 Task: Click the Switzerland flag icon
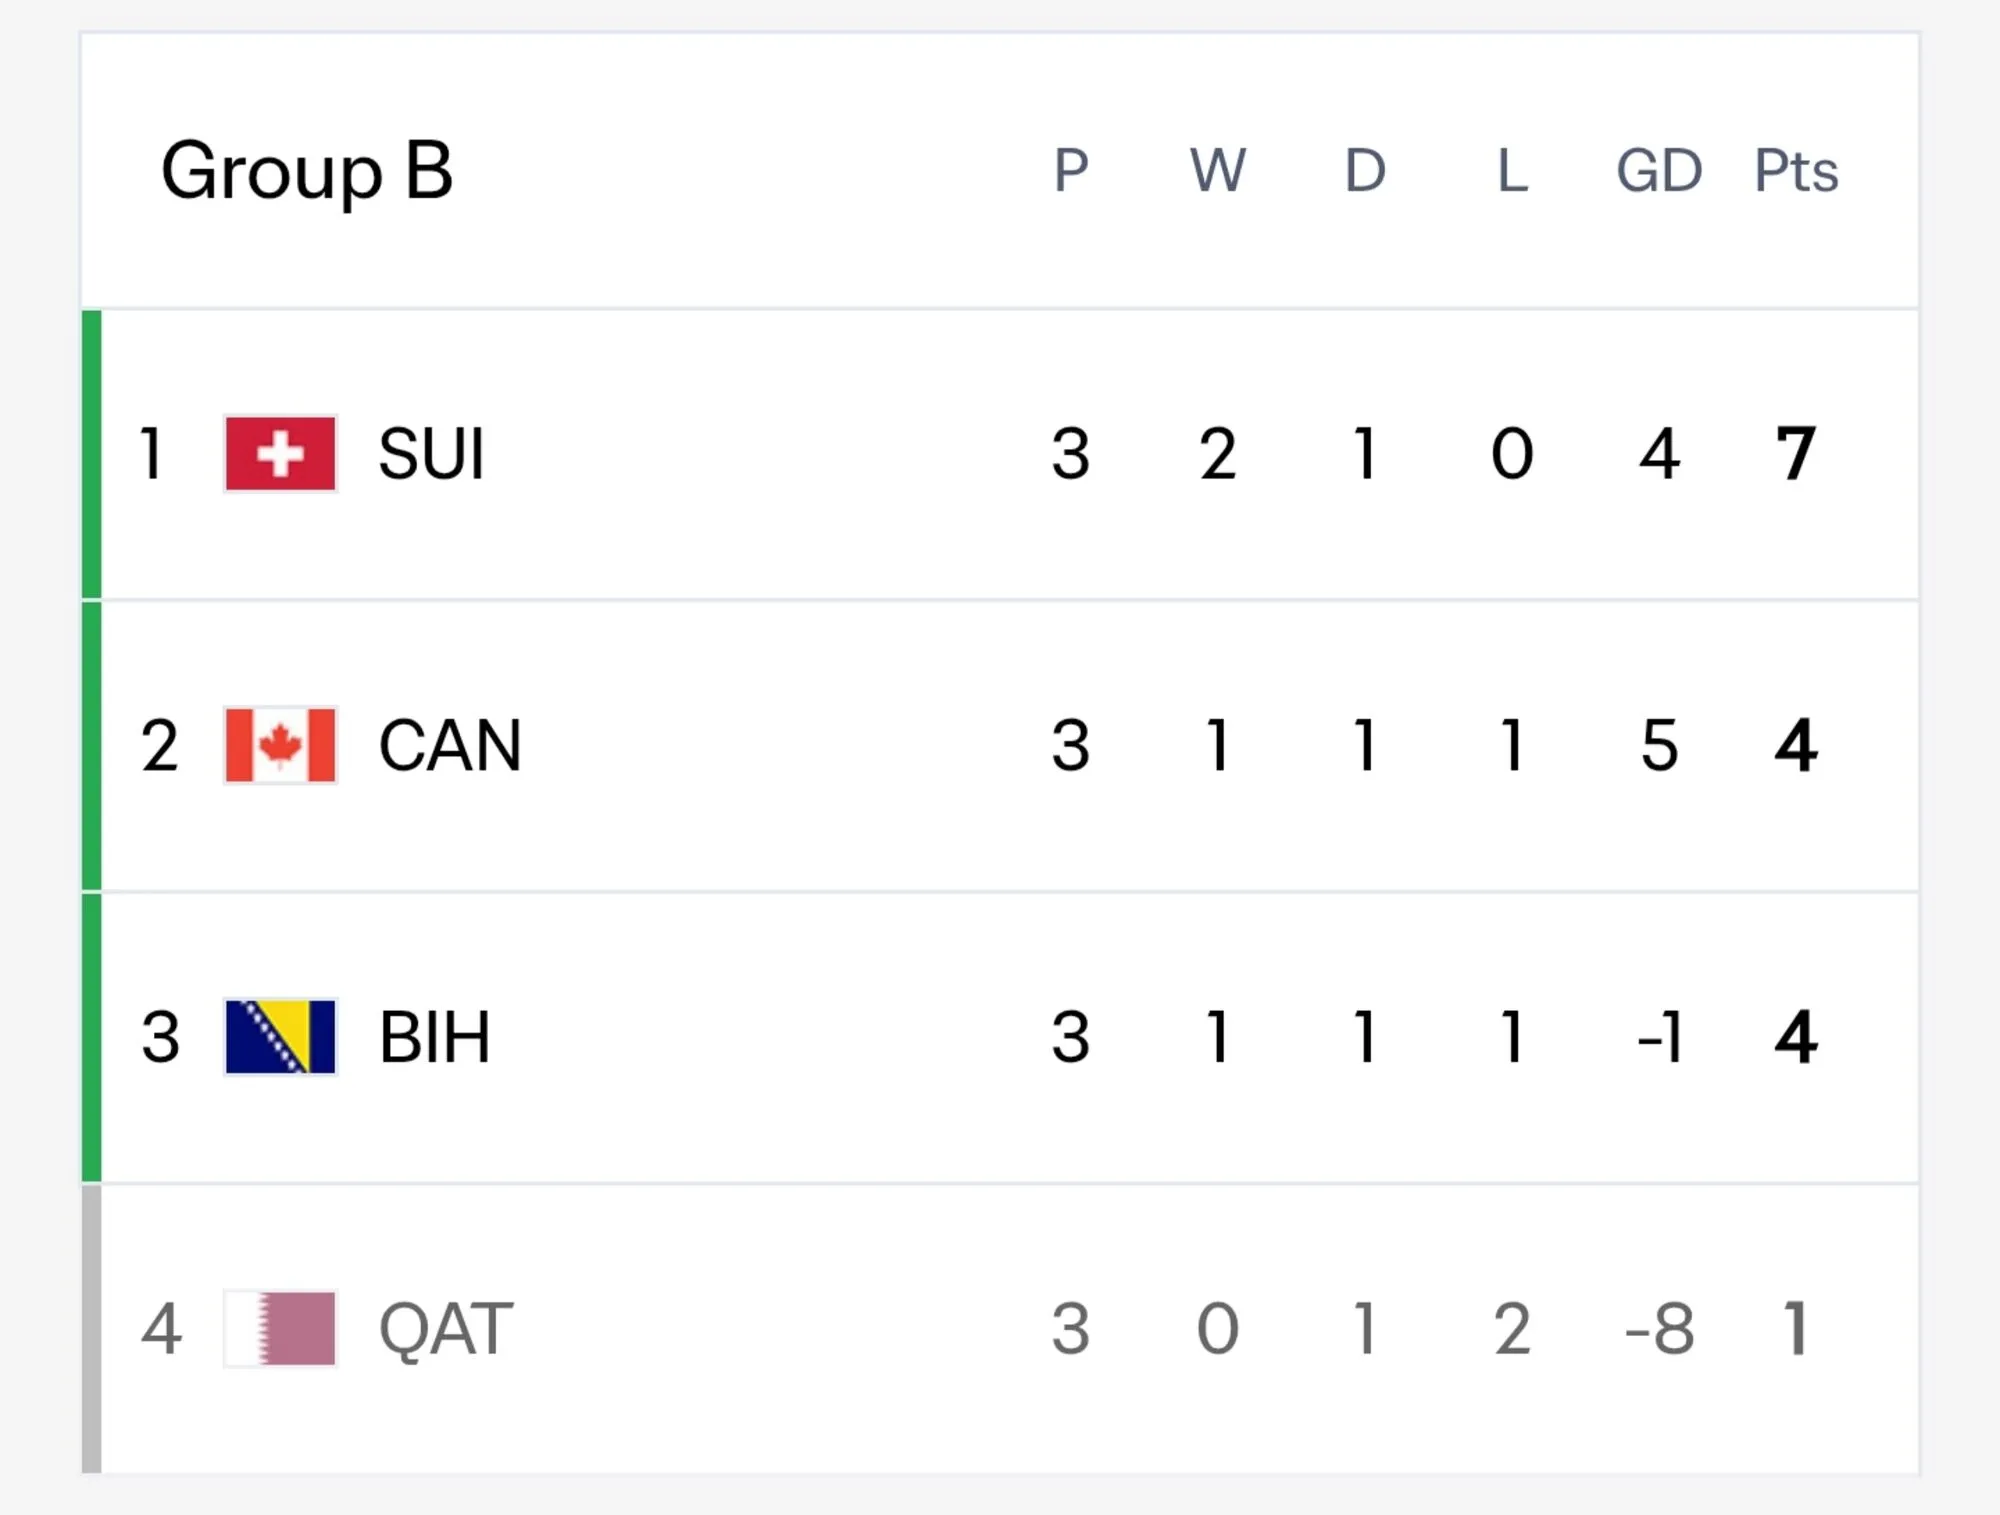tap(280, 454)
